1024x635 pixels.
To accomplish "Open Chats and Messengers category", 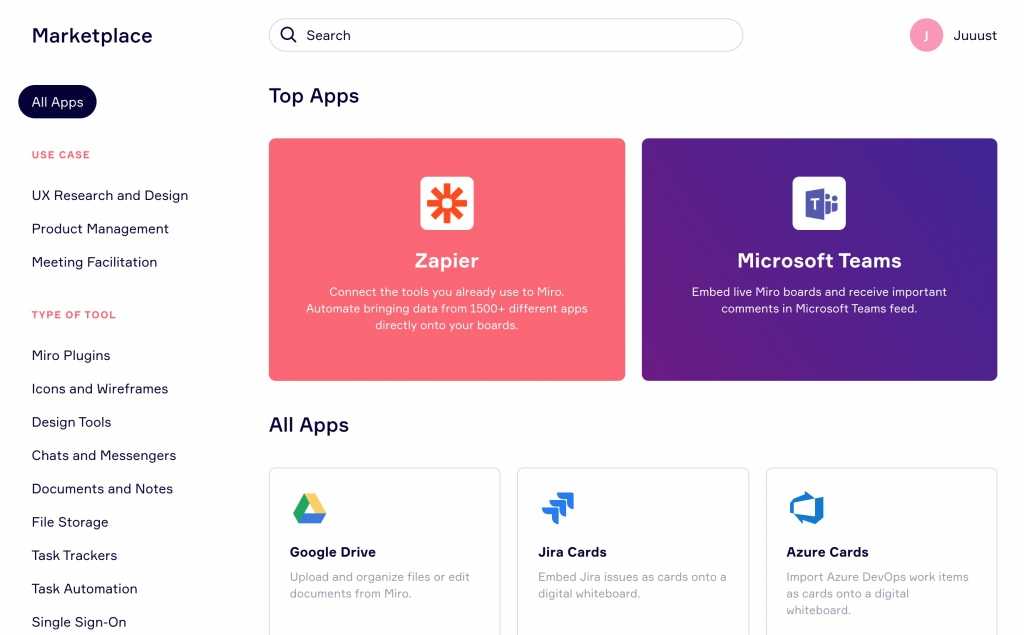I will click(104, 455).
